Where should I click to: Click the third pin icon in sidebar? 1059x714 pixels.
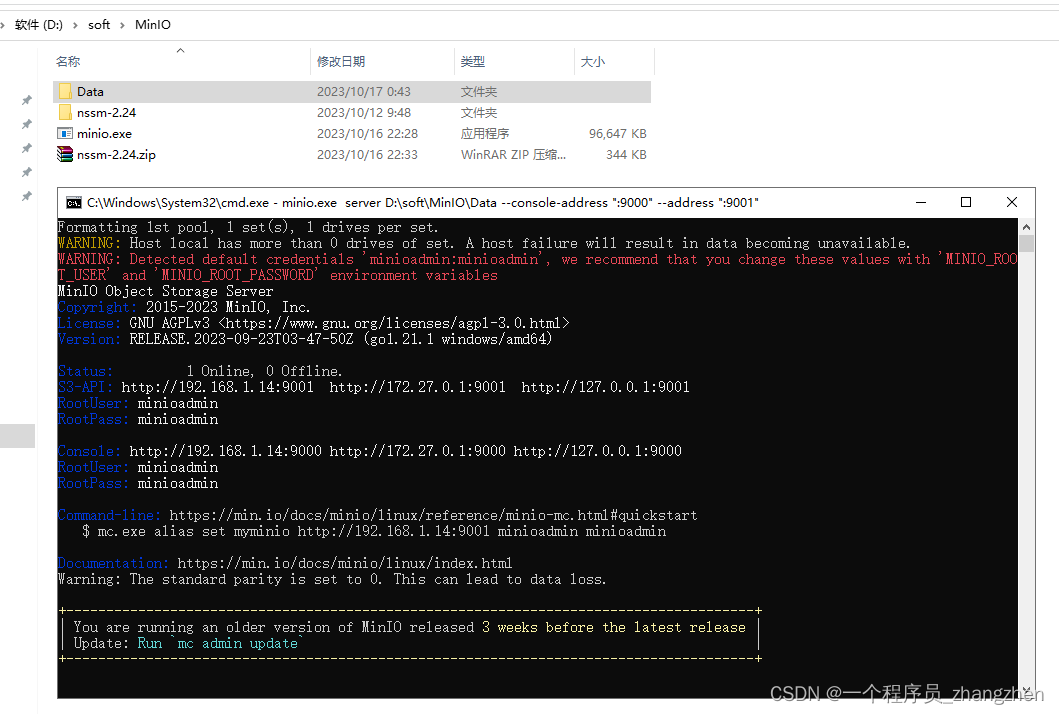[26, 148]
